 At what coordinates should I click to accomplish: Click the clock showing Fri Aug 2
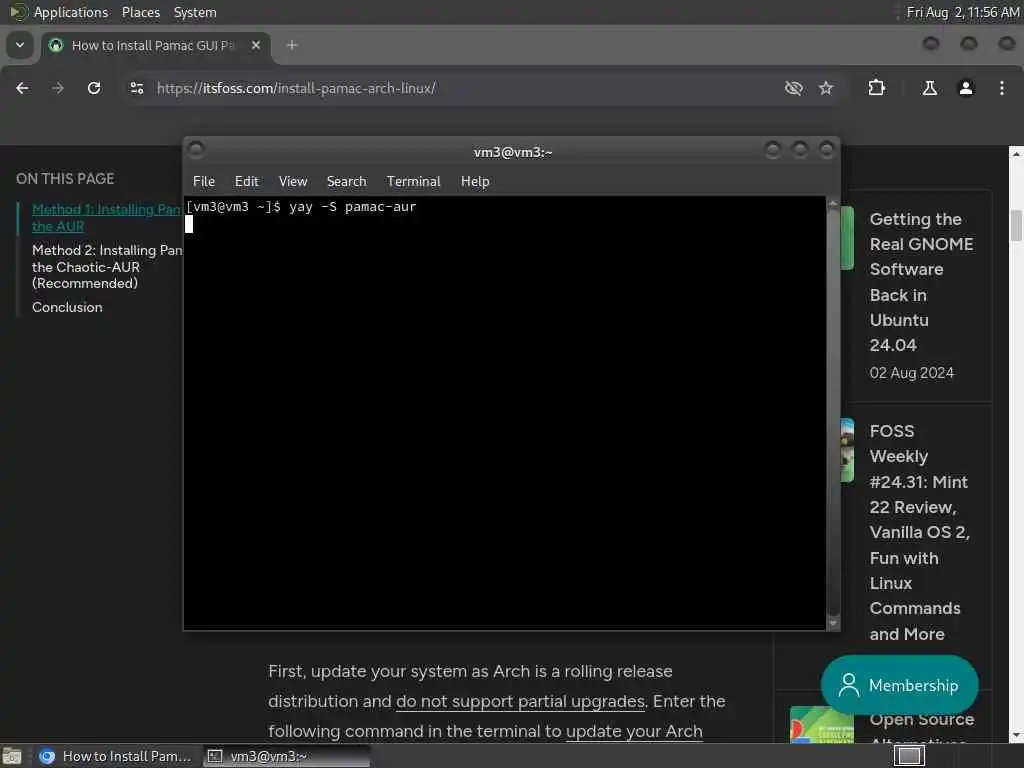963,12
